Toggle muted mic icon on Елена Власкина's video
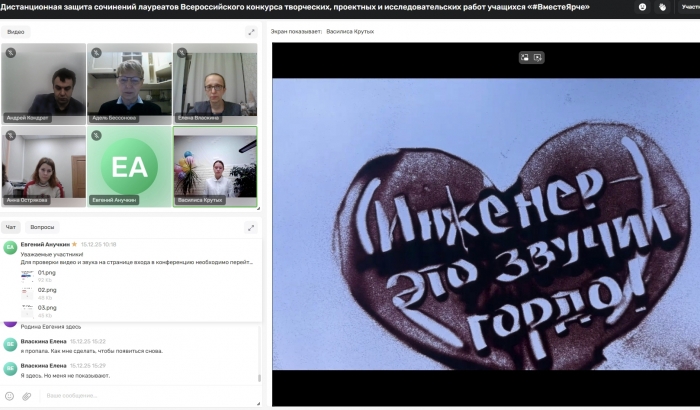 181,52
